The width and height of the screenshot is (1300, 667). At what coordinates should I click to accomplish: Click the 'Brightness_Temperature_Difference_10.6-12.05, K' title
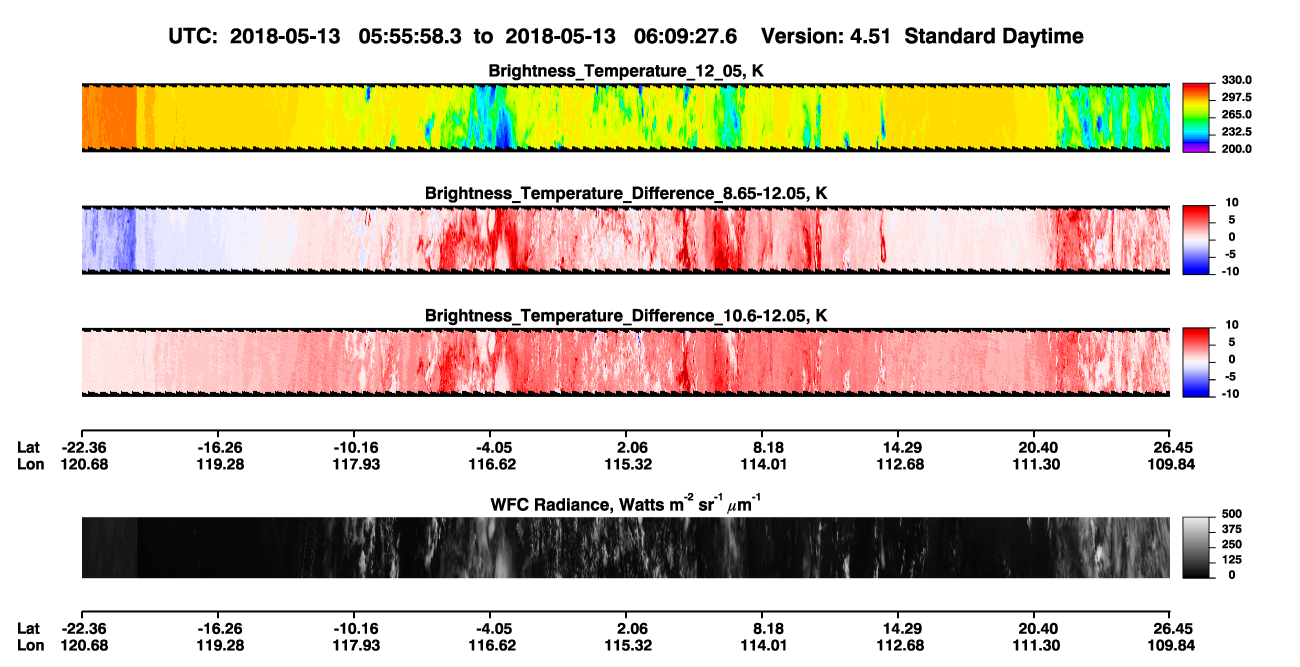coord(626,316)
